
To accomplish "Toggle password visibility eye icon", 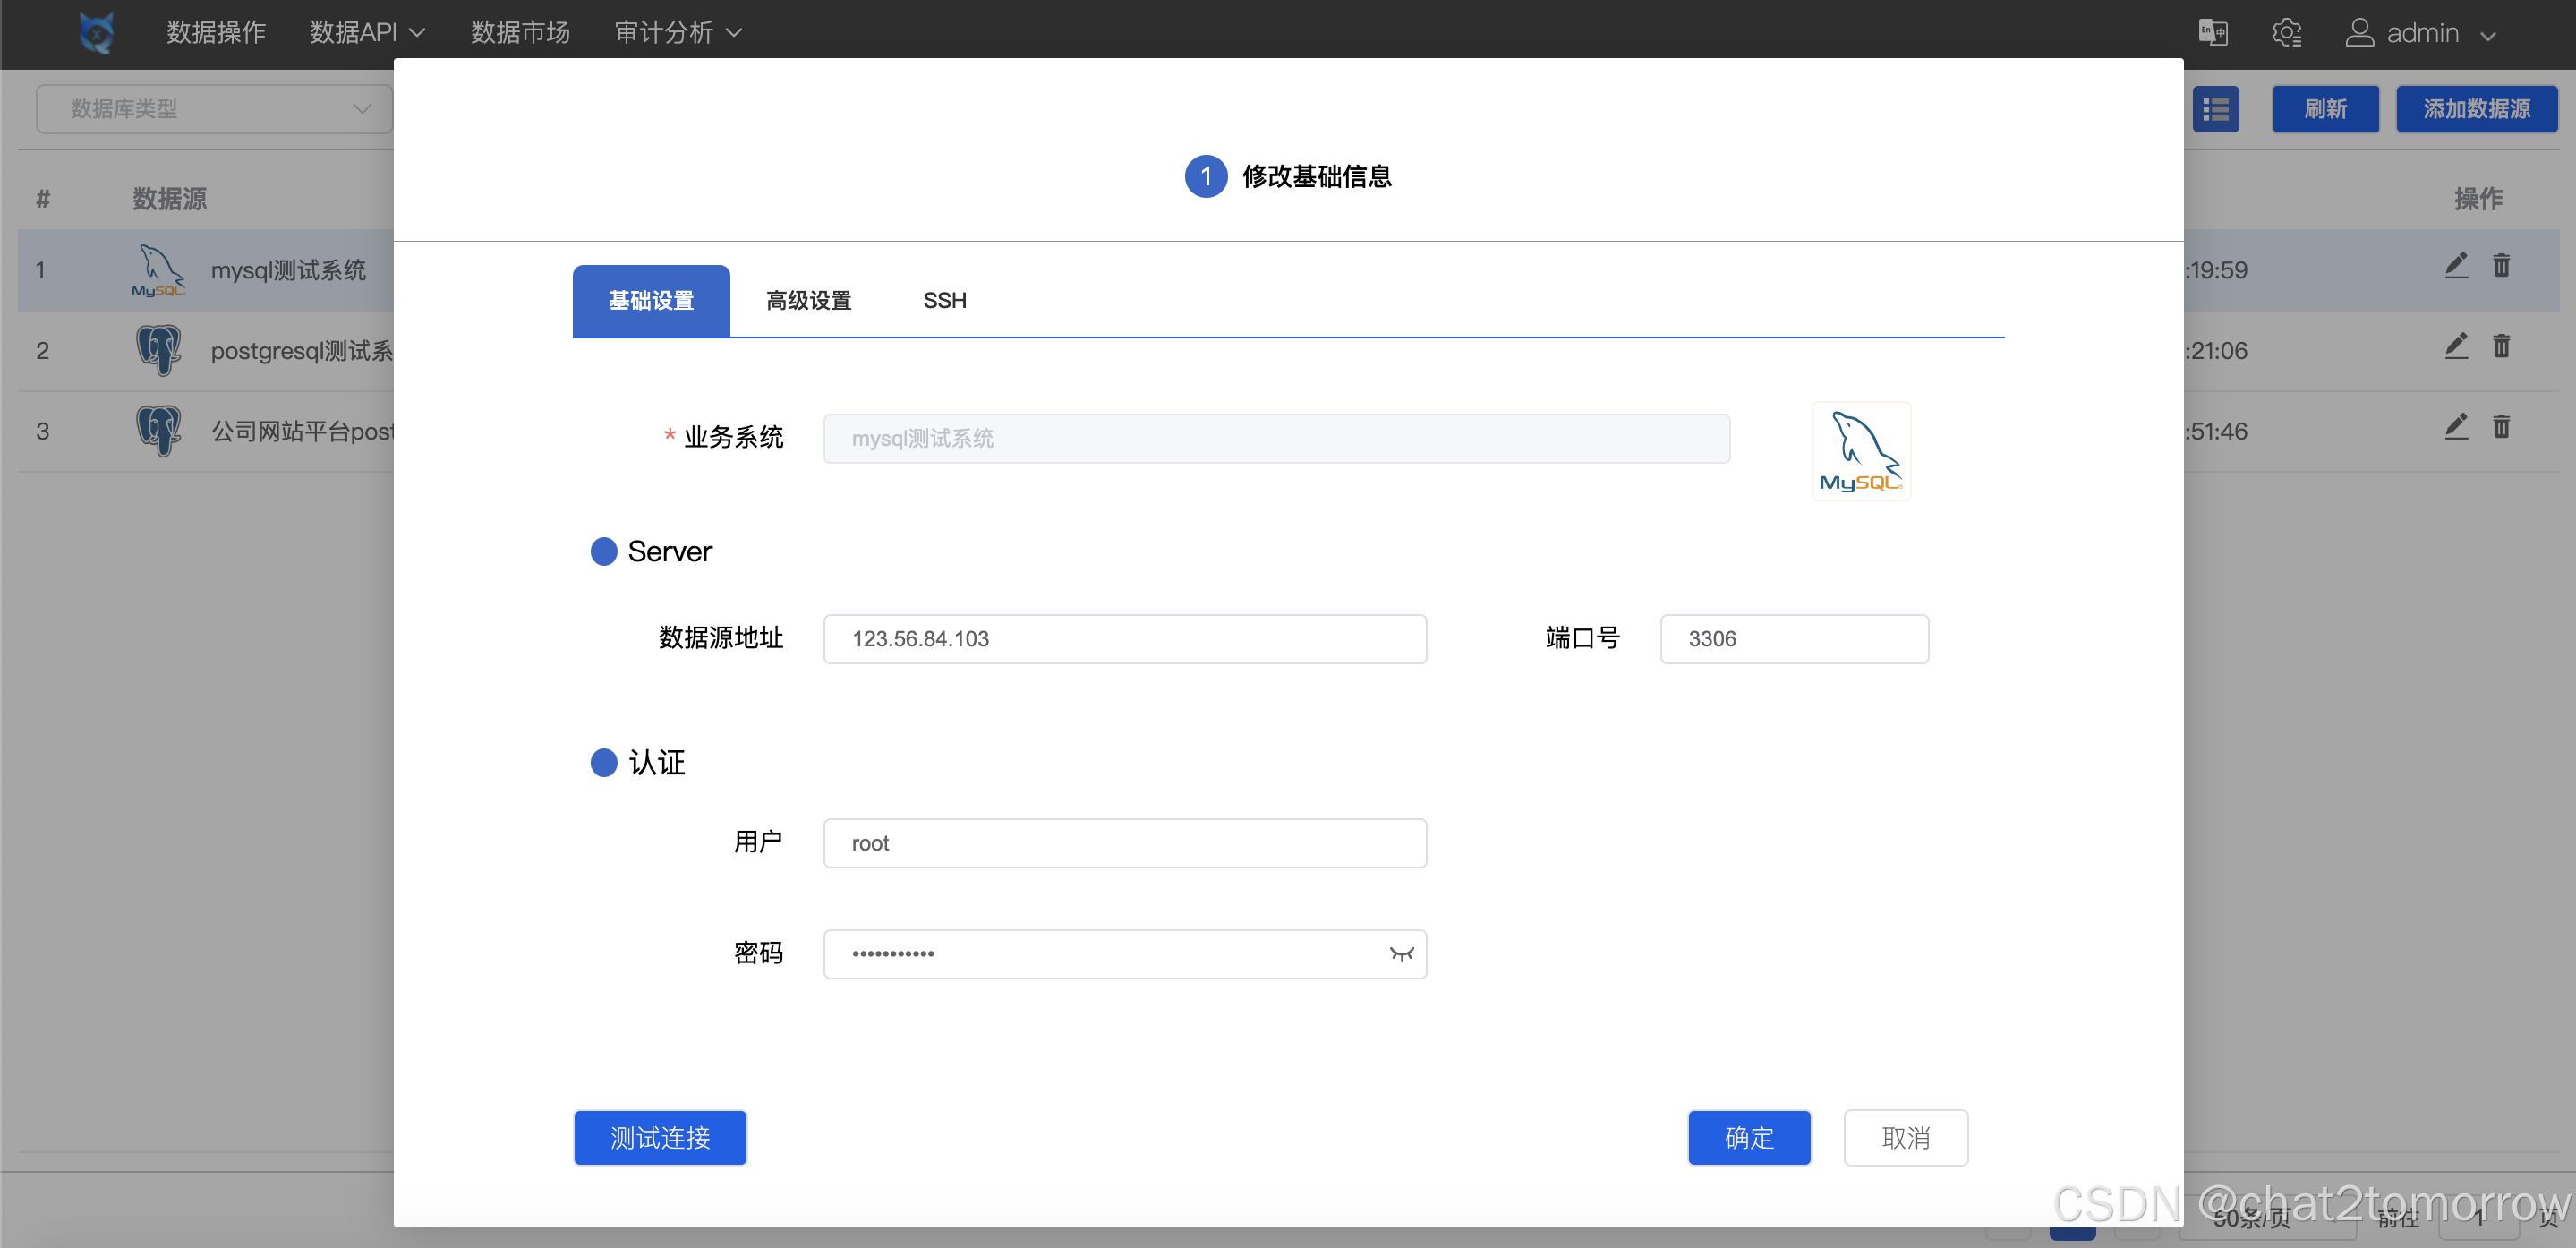I will click(1401, 954).
